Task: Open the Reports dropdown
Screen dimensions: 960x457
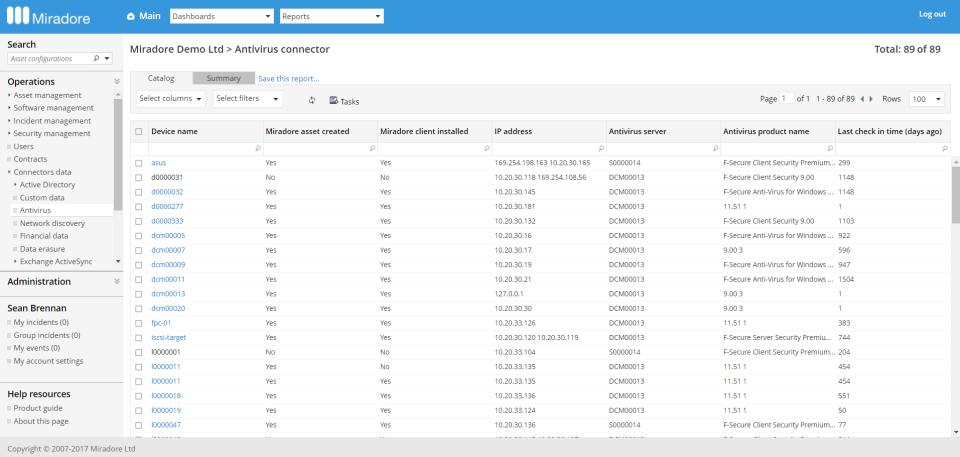Action: pos(332,17)
